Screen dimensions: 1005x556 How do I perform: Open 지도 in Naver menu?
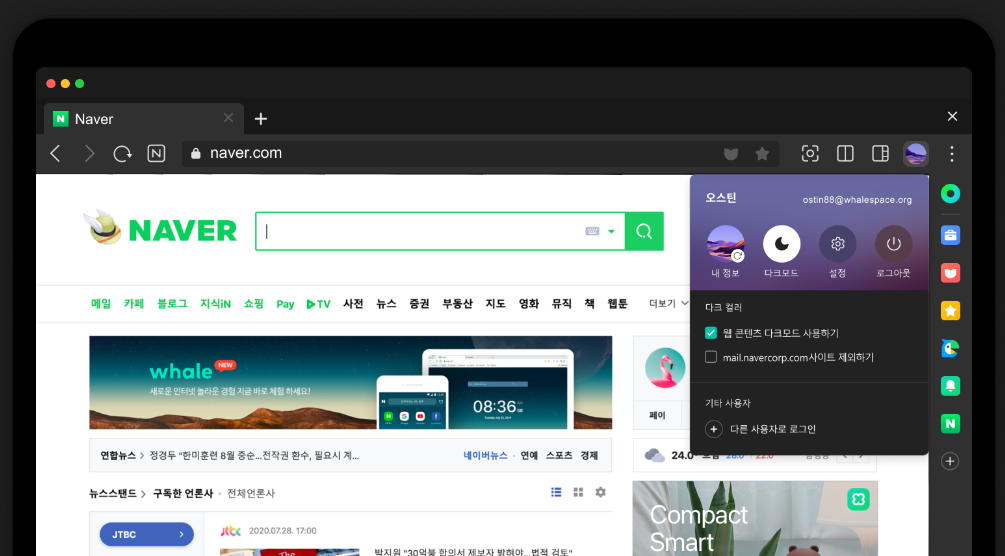[495, 303]
